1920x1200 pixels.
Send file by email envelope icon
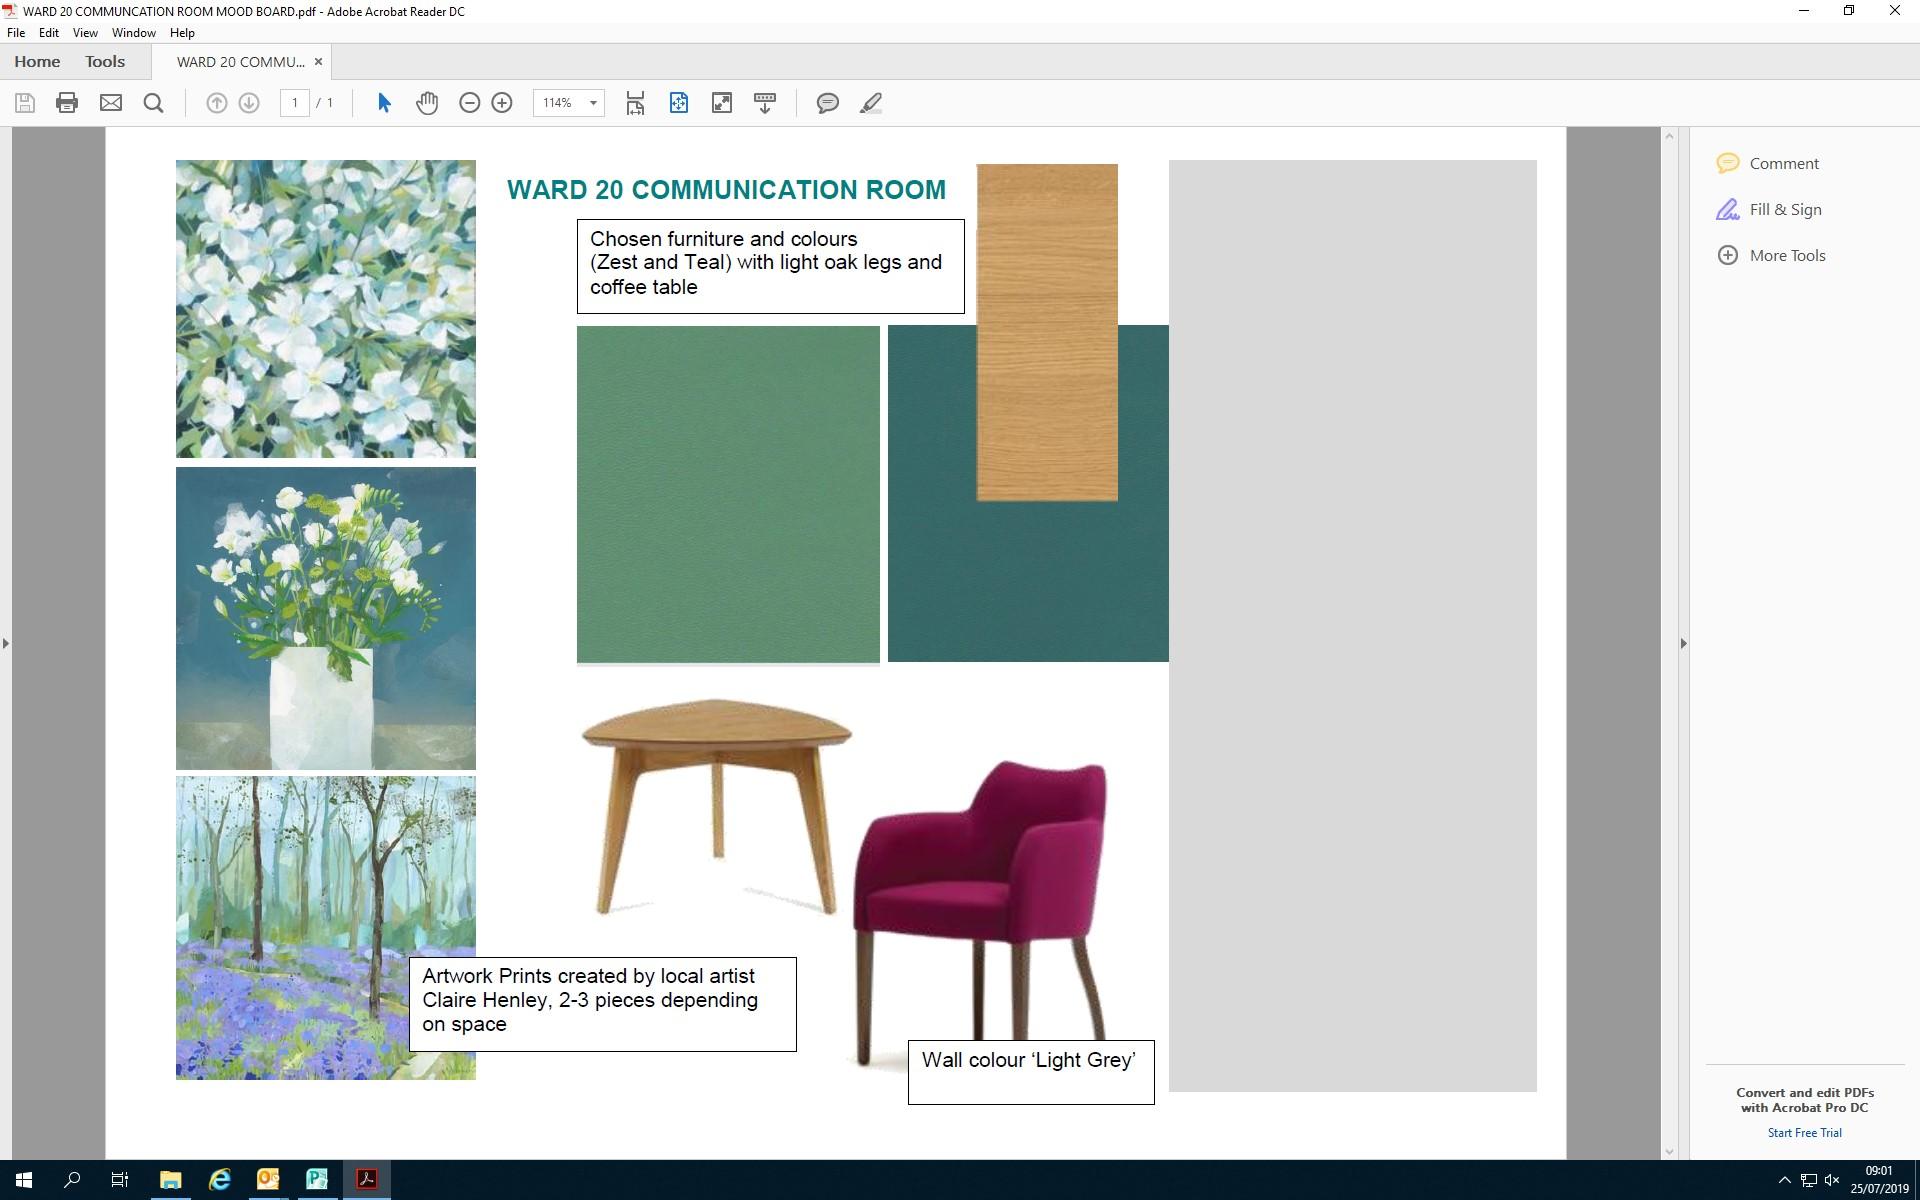[x=111, y=103]
